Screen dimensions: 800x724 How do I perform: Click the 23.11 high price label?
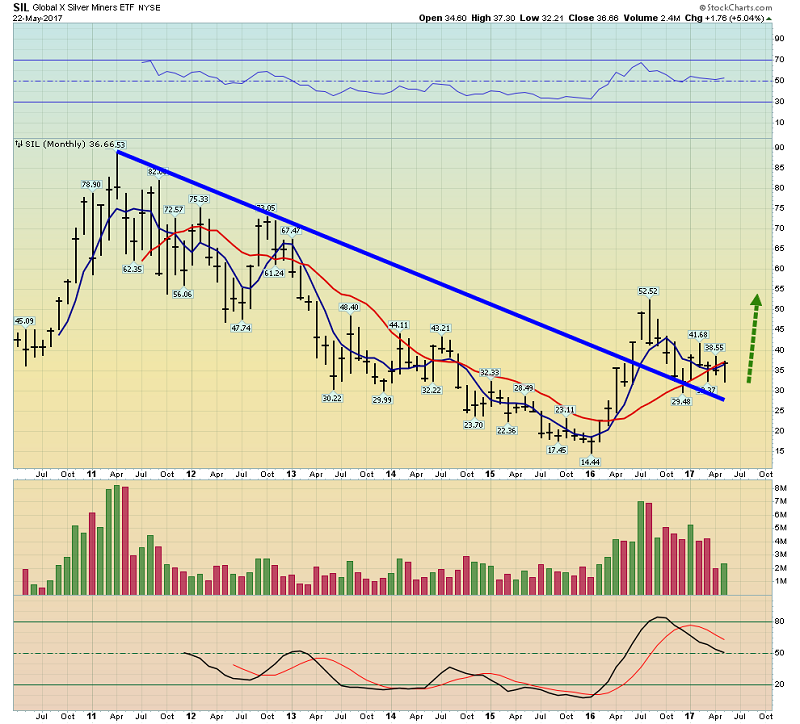pos(565,410)
